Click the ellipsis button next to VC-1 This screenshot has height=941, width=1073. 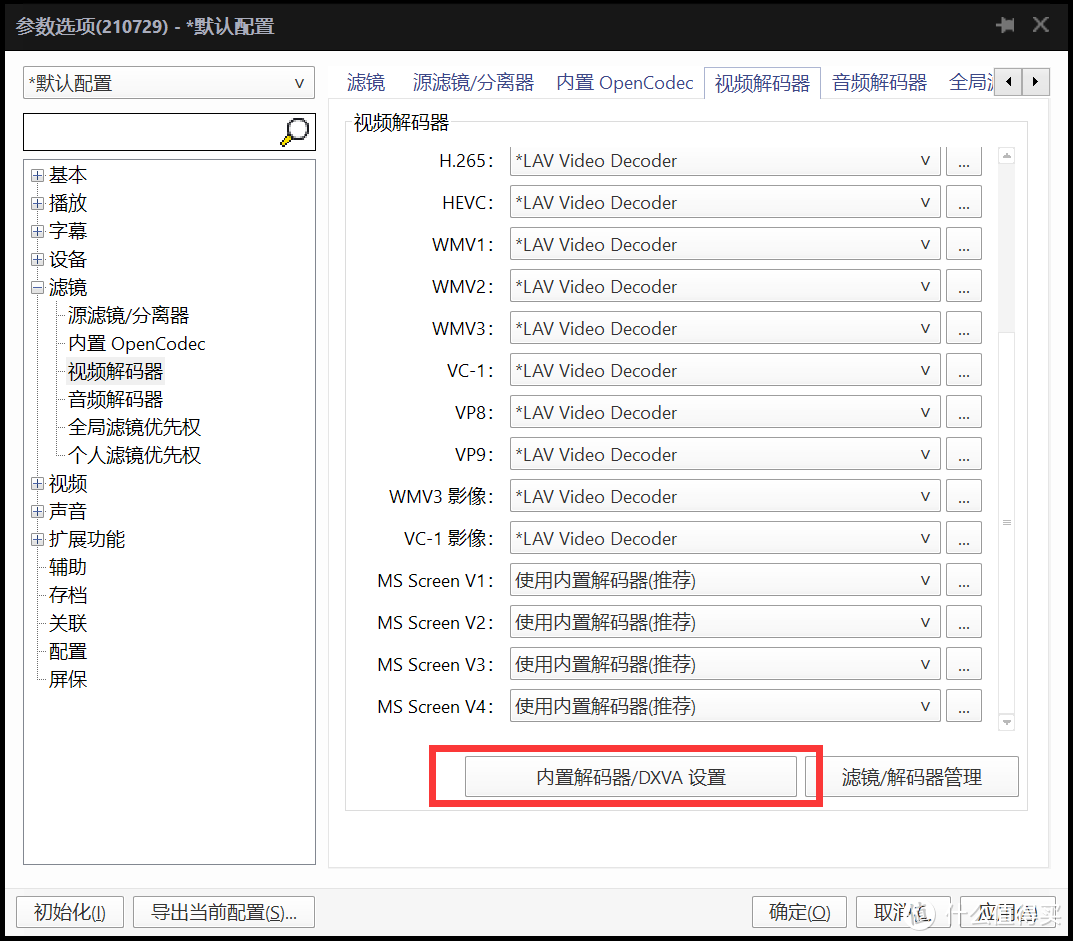963,370
